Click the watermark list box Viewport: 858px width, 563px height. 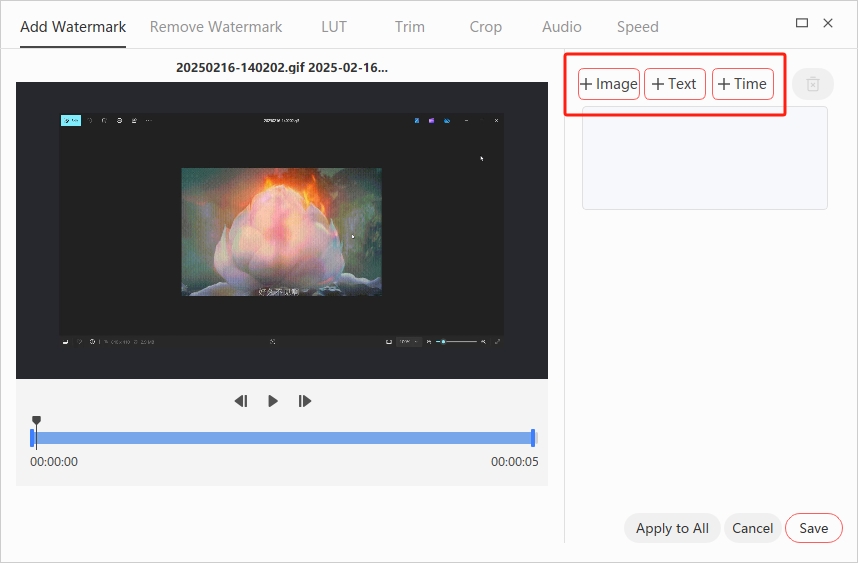point(705,158)
